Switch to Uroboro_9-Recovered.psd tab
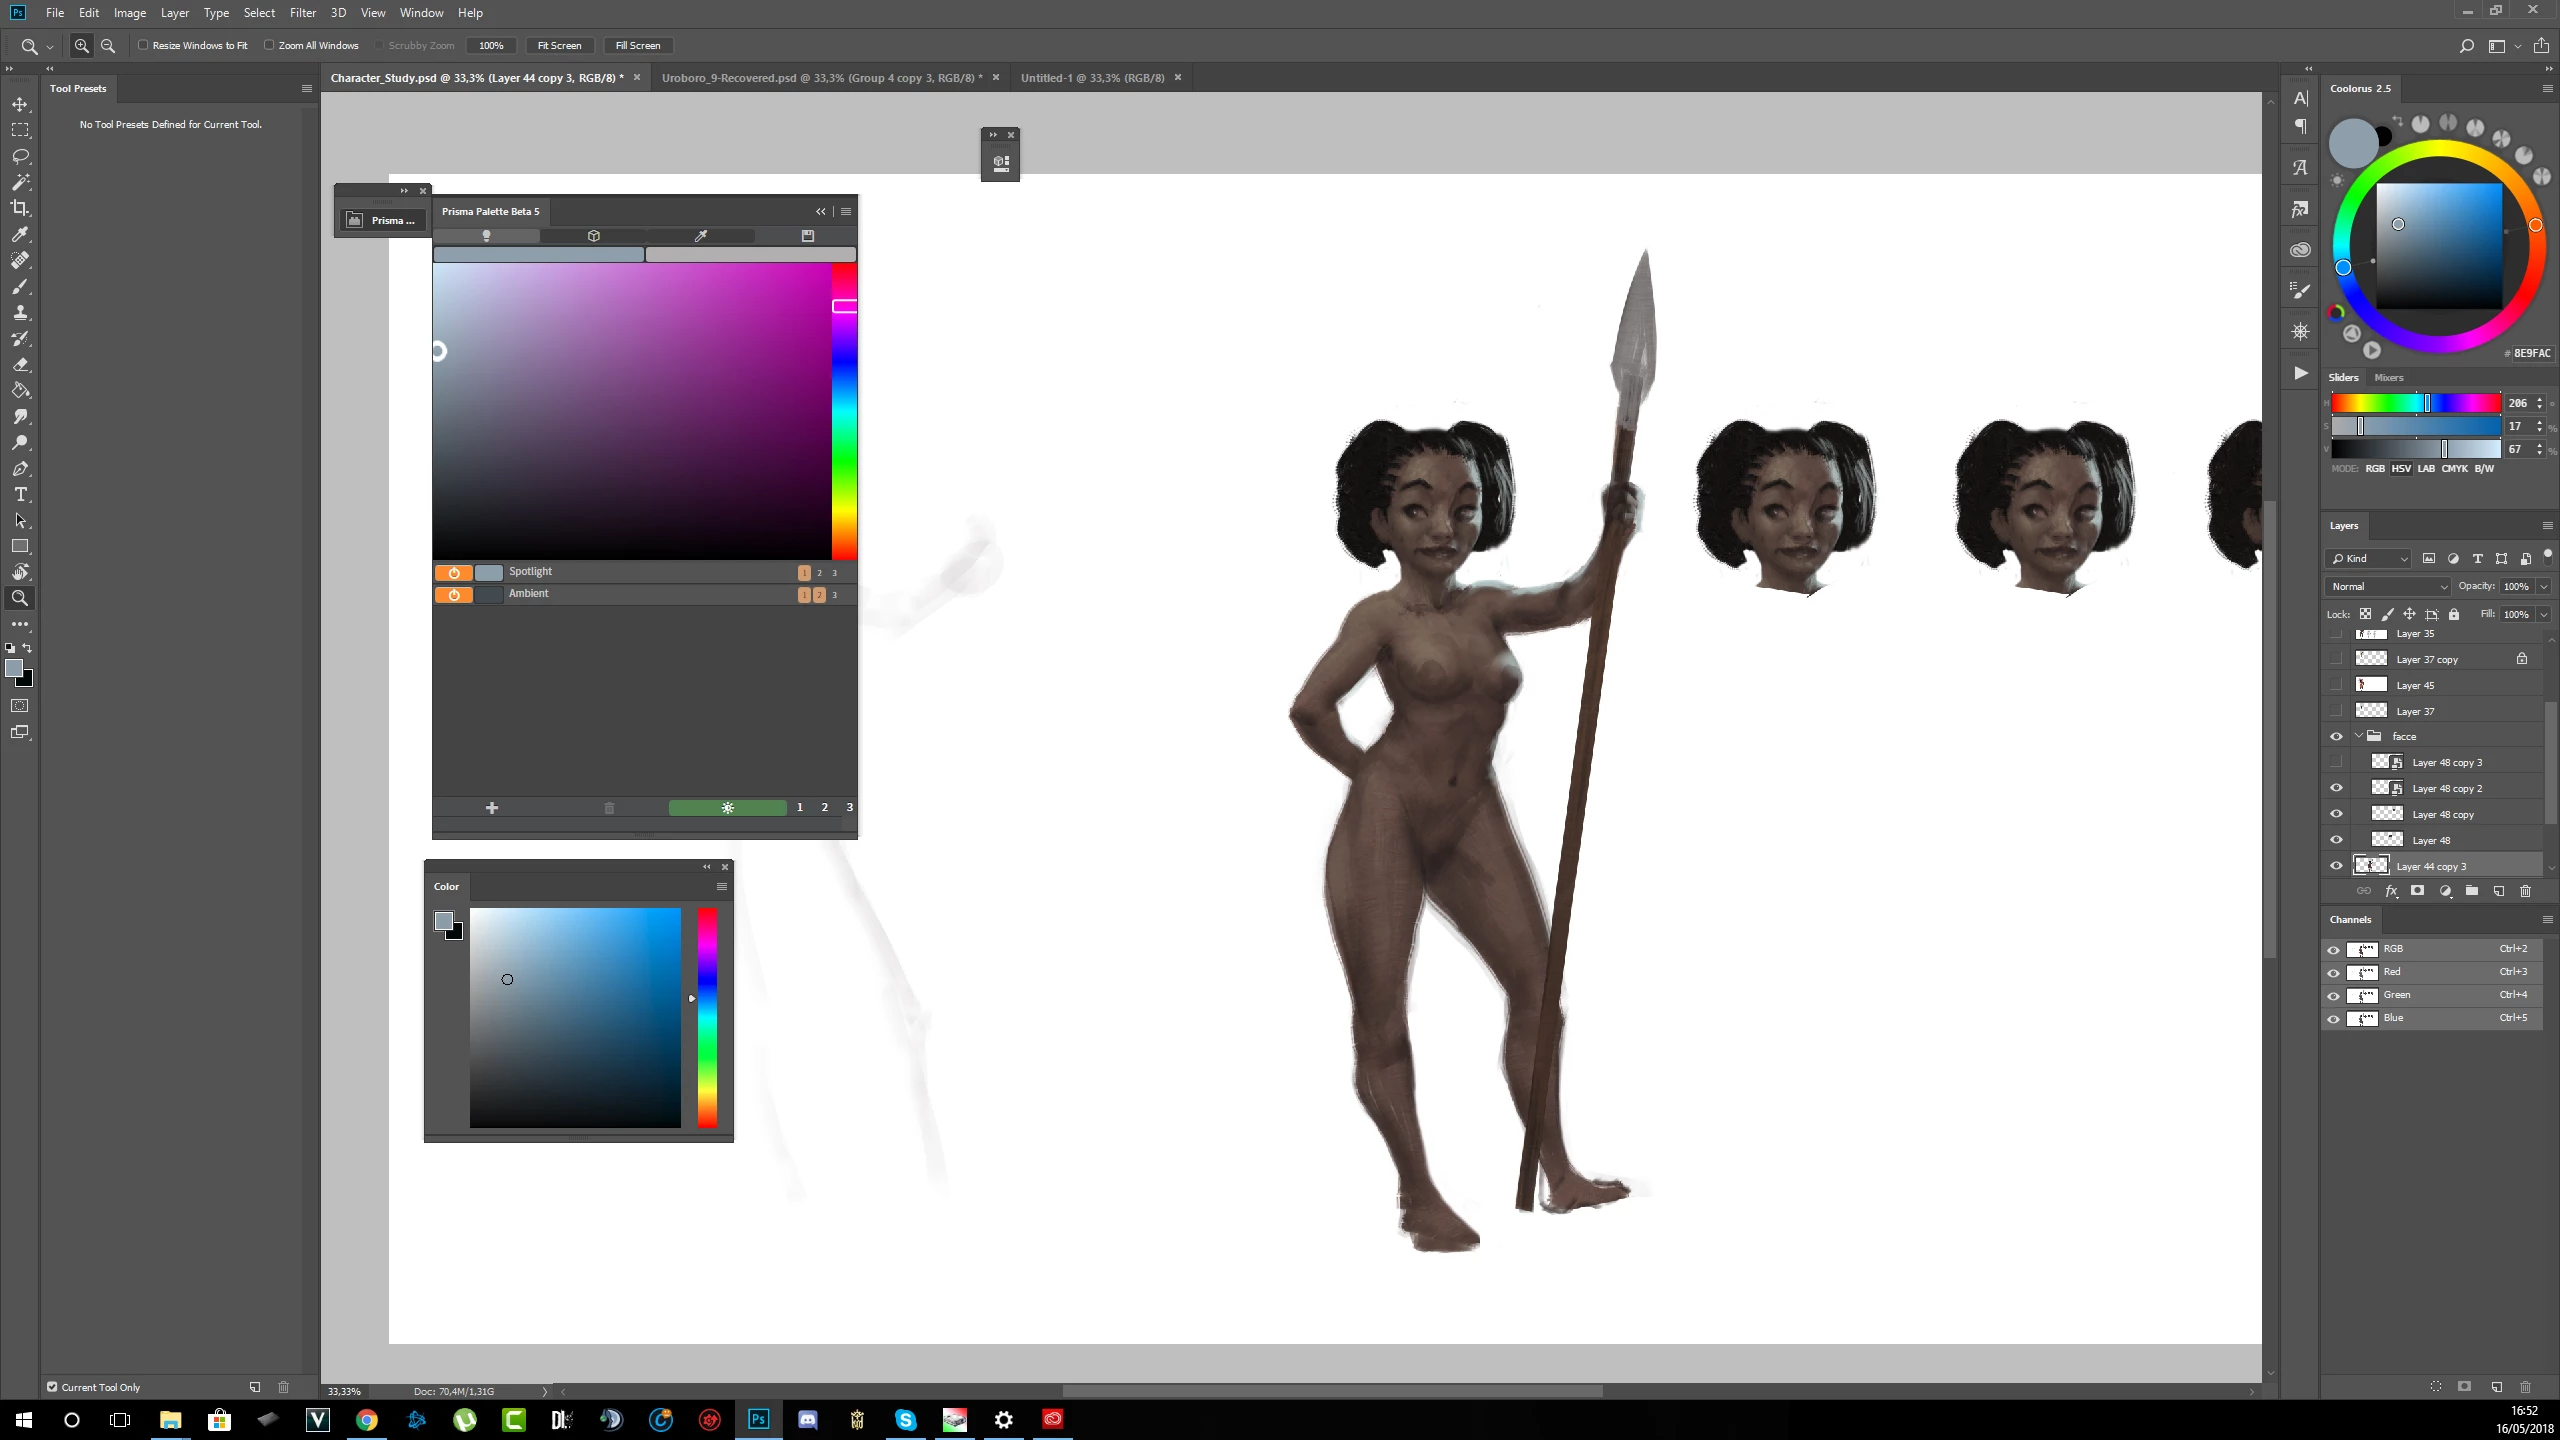The image size is (2560, 1440). [820, 78]
